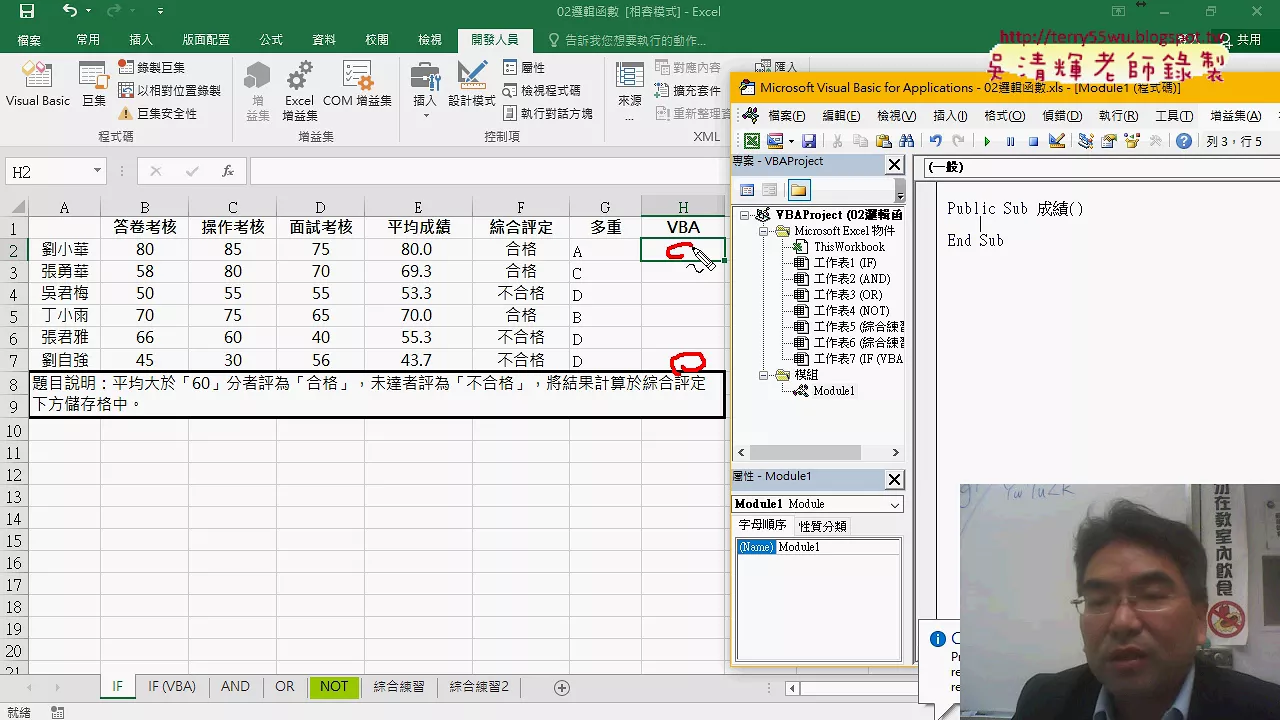The height and width of the screenshot is (720, 1280).
Task: Toggle 以相對位置錄製 relative recording
Action: (x=169, y=90)
